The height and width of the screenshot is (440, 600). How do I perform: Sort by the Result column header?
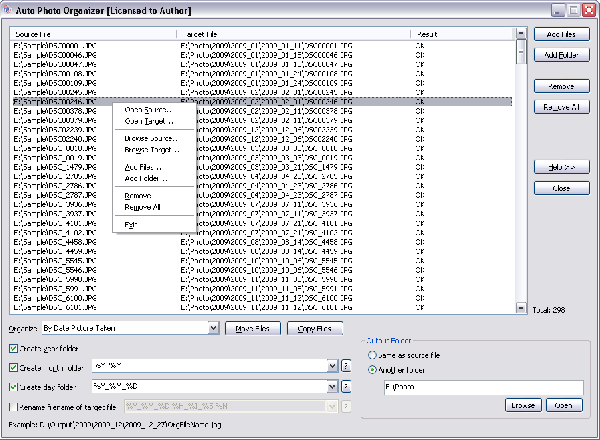coord(460,33)
